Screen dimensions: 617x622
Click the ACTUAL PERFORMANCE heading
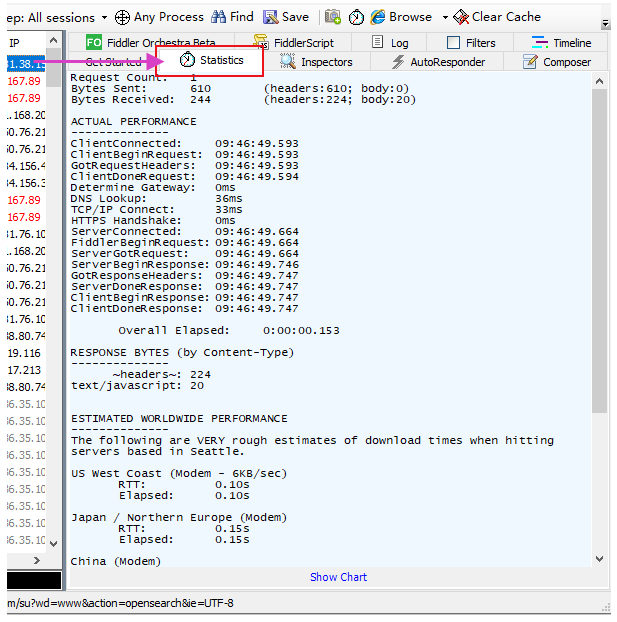click(x=134, y=121)
